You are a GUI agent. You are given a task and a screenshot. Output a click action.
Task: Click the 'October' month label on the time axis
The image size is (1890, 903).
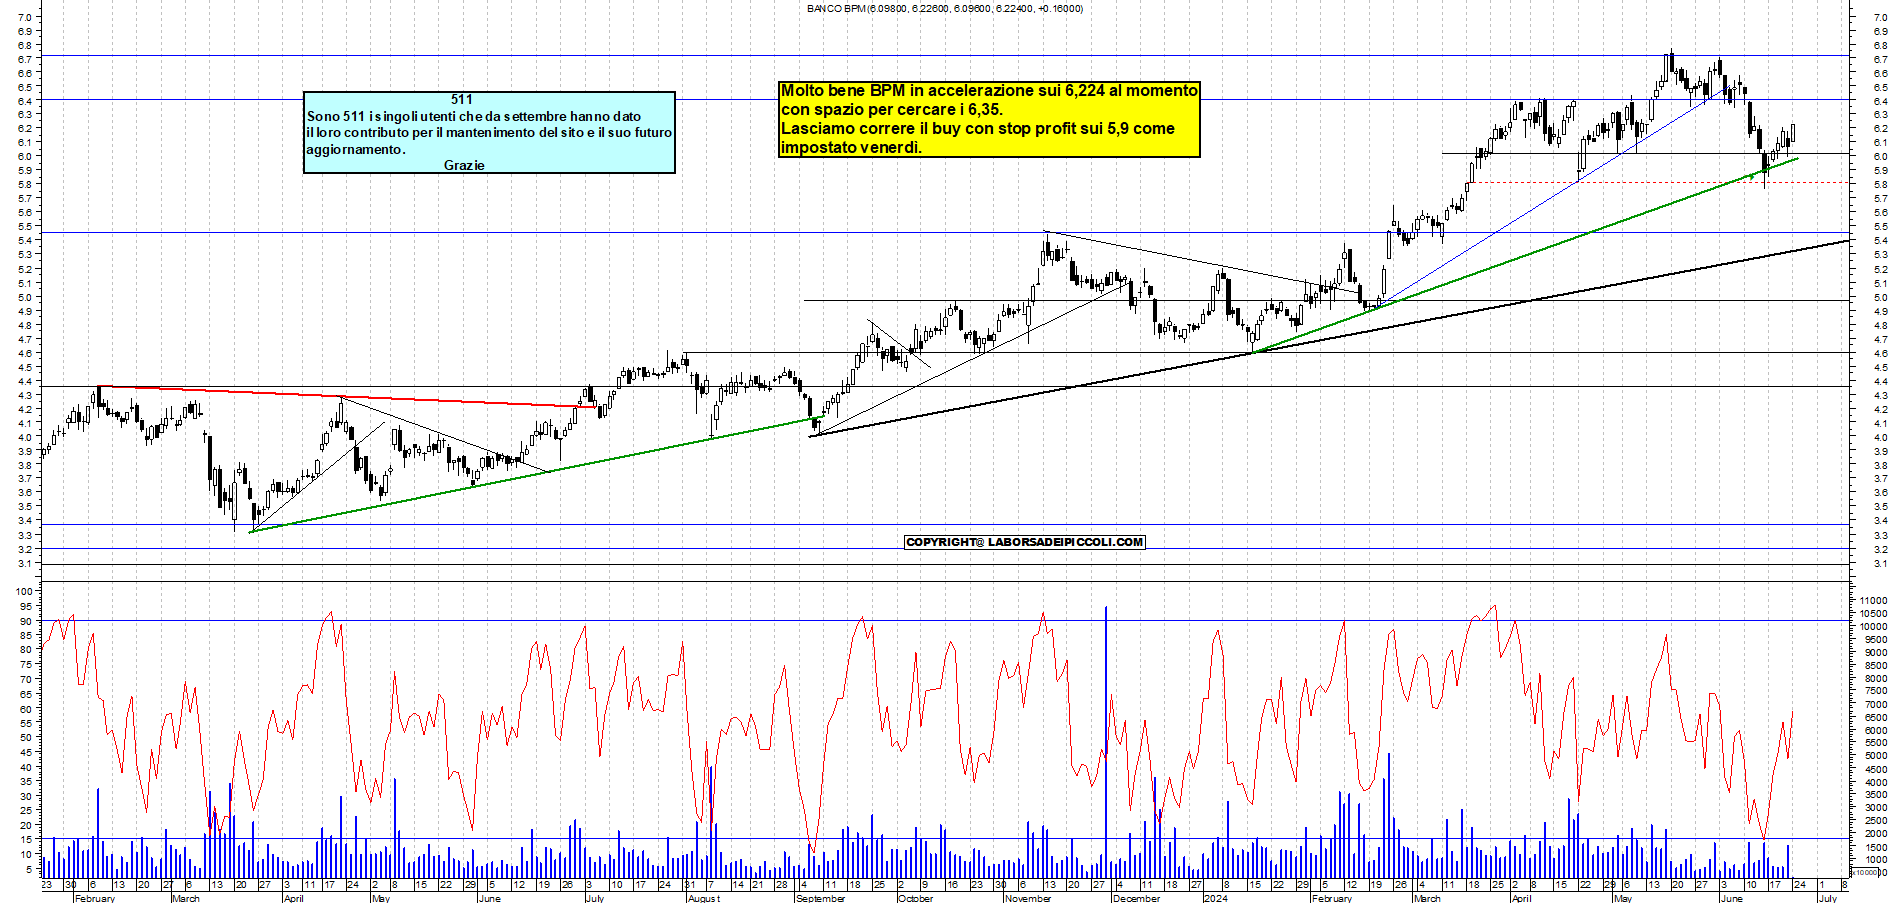pyautogui.click(x=915, y=898)
